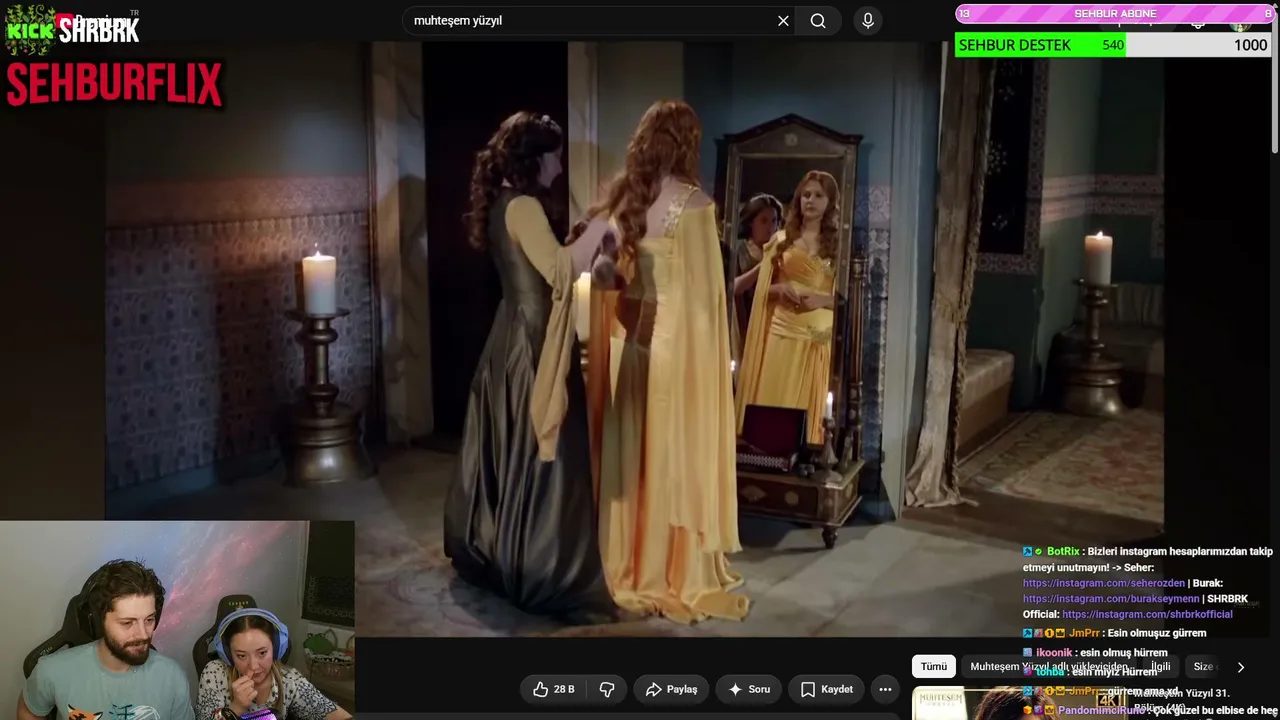This screenshot has width=1280, height=720.
Task: Open the seherozden Instagram link in chat
Action: point(1104,583)
